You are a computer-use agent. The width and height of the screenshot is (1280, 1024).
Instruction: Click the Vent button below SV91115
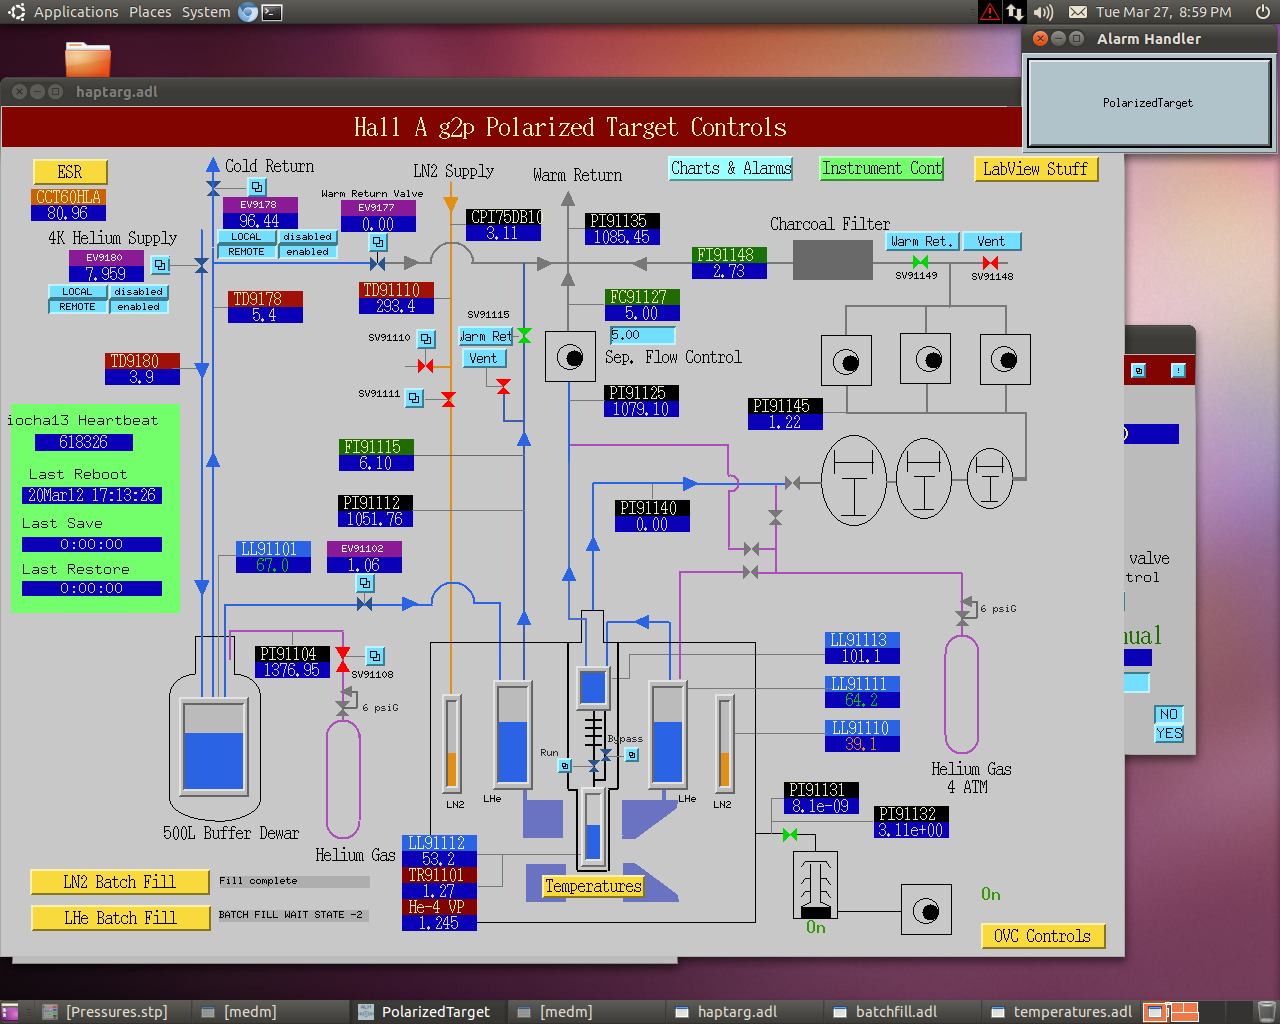tap(484, 358)
